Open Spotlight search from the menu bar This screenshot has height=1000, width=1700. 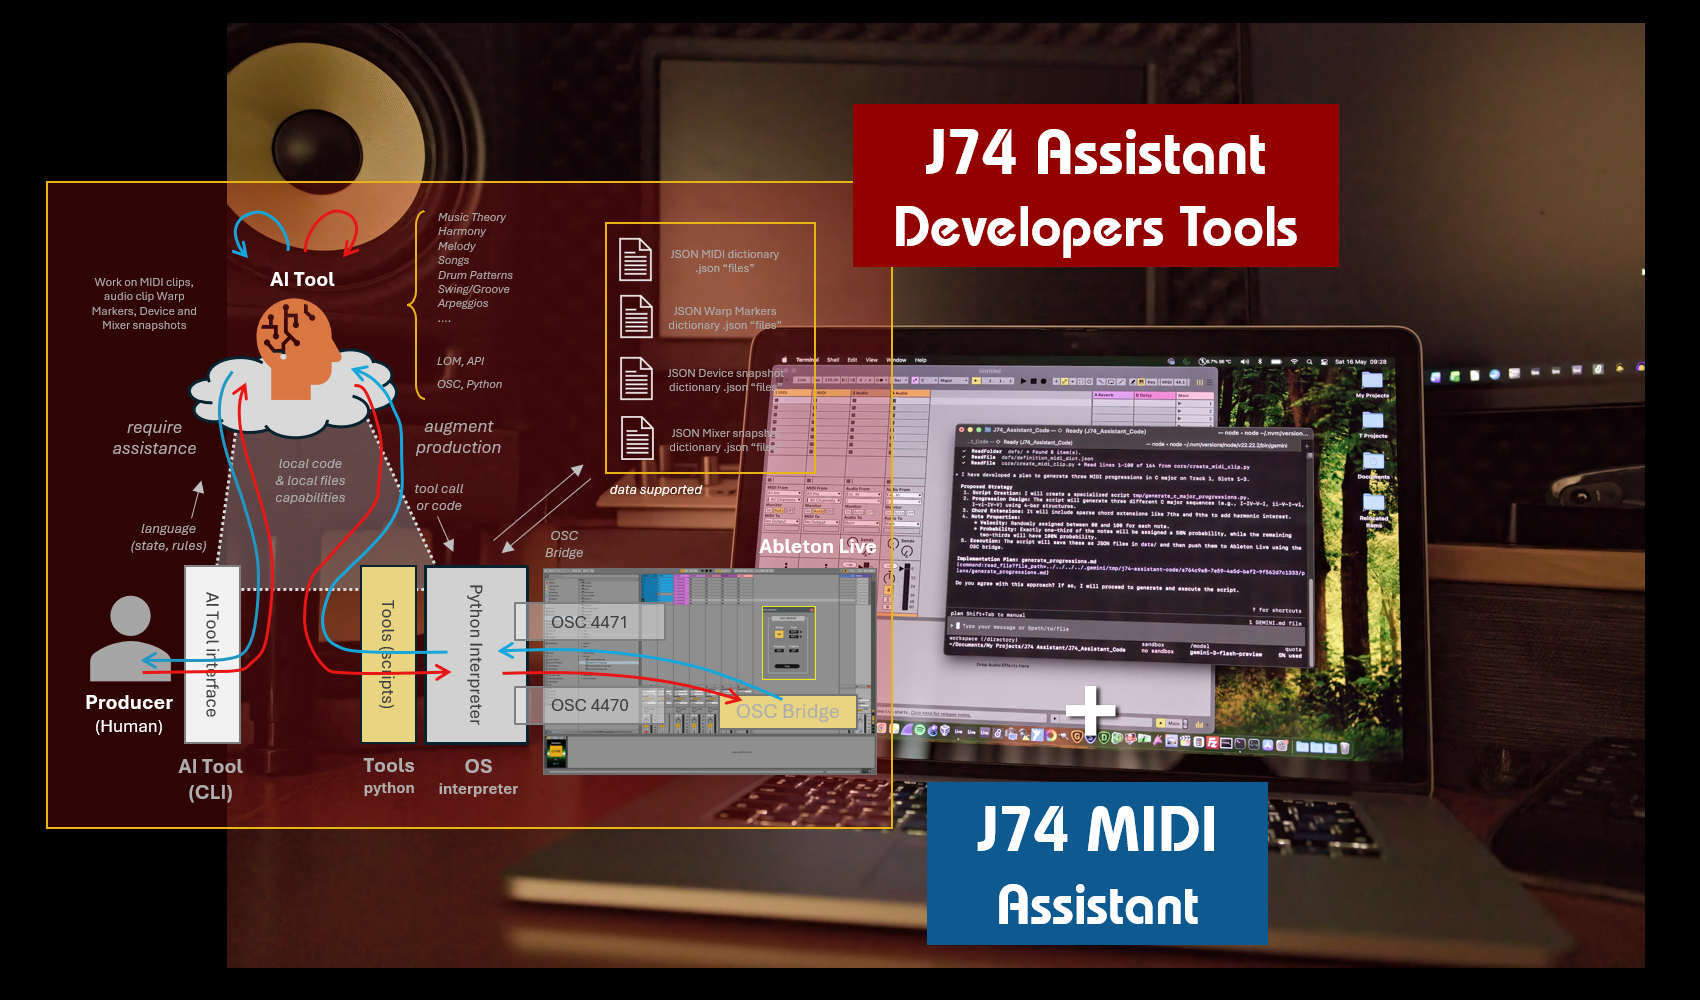1309,361
